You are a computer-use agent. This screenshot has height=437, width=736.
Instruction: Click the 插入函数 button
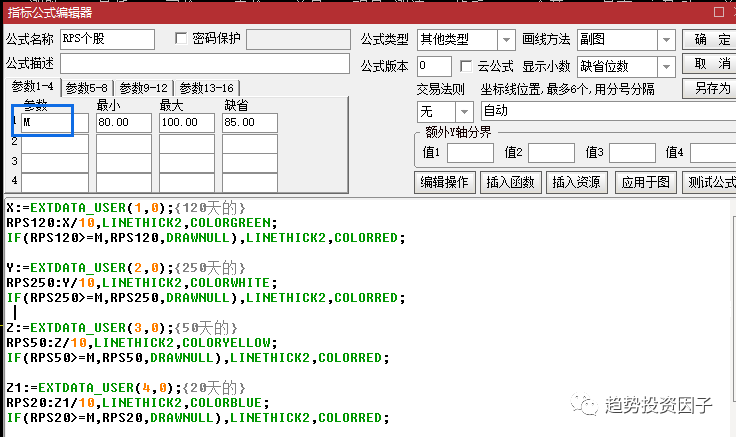(511, 182)
